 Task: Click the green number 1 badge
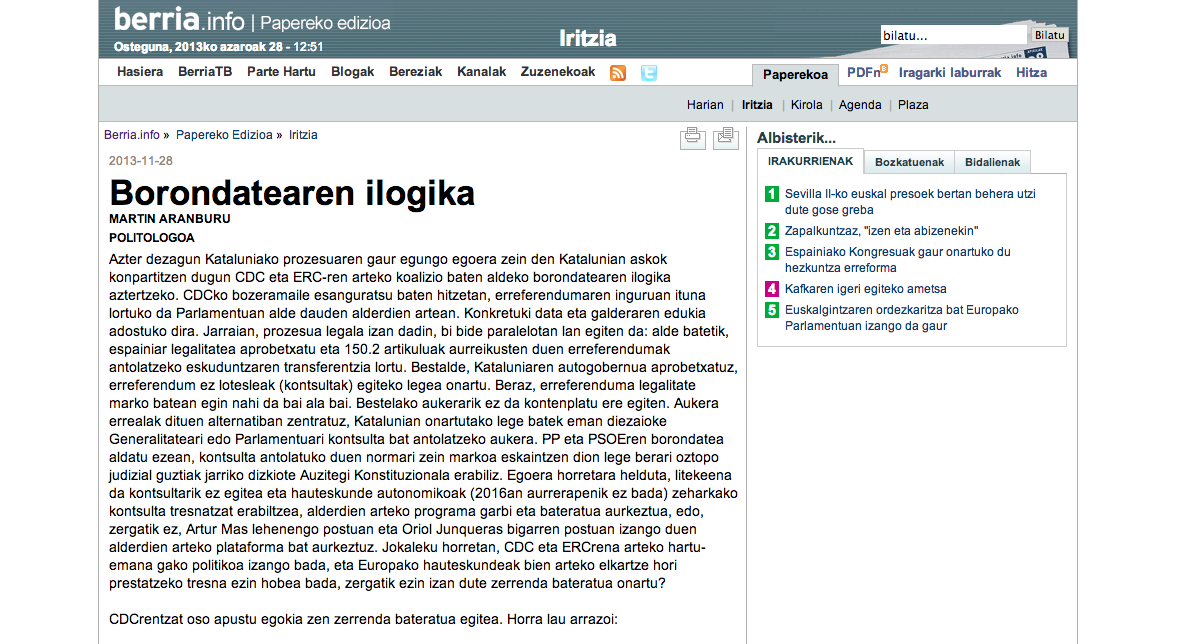coord(772,195)
